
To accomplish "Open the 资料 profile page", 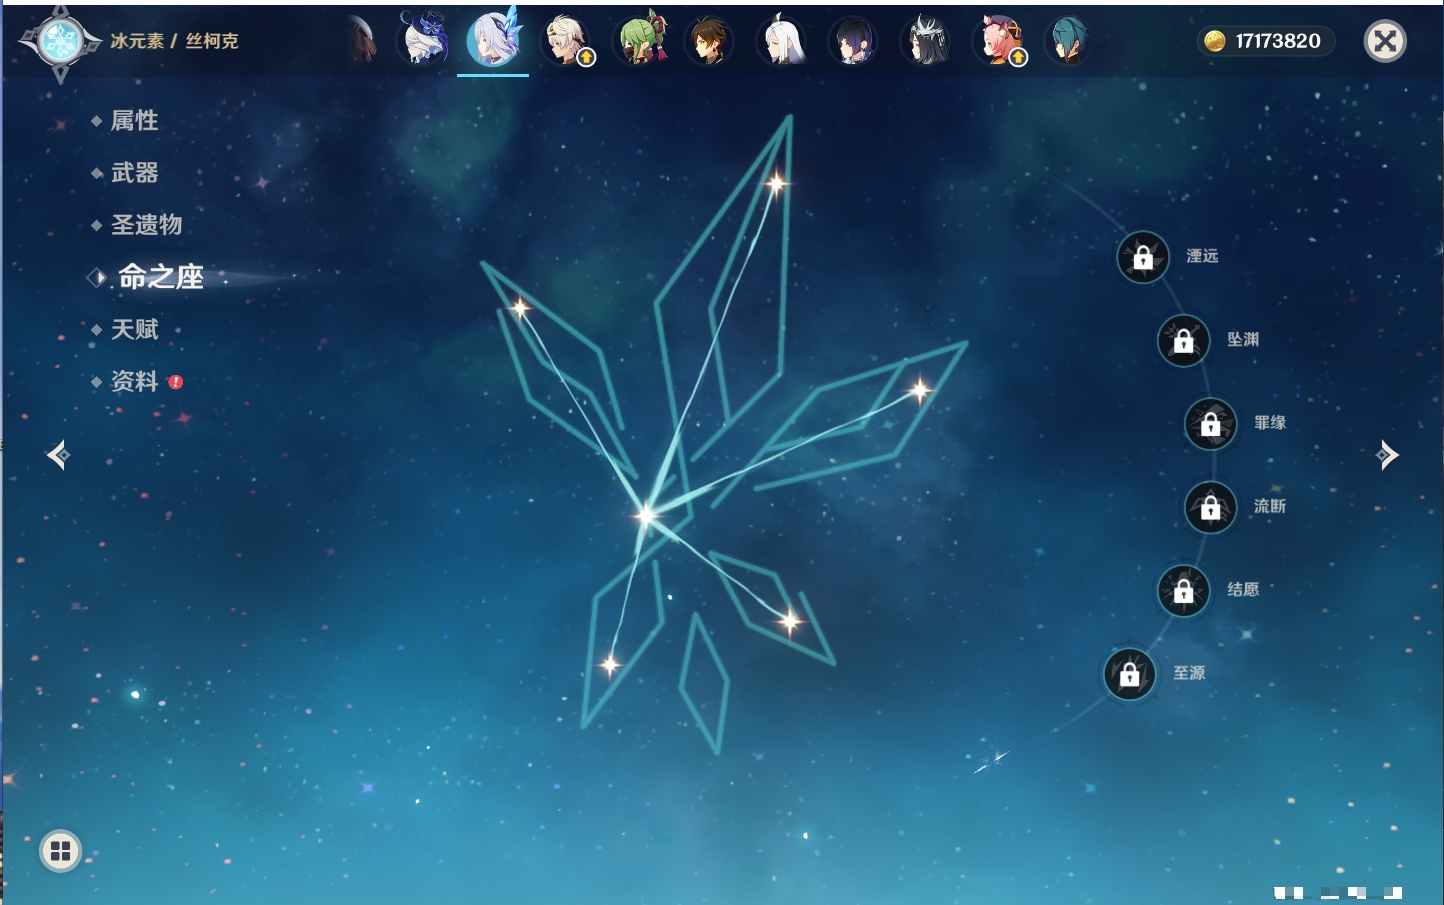I will [134, 381].
